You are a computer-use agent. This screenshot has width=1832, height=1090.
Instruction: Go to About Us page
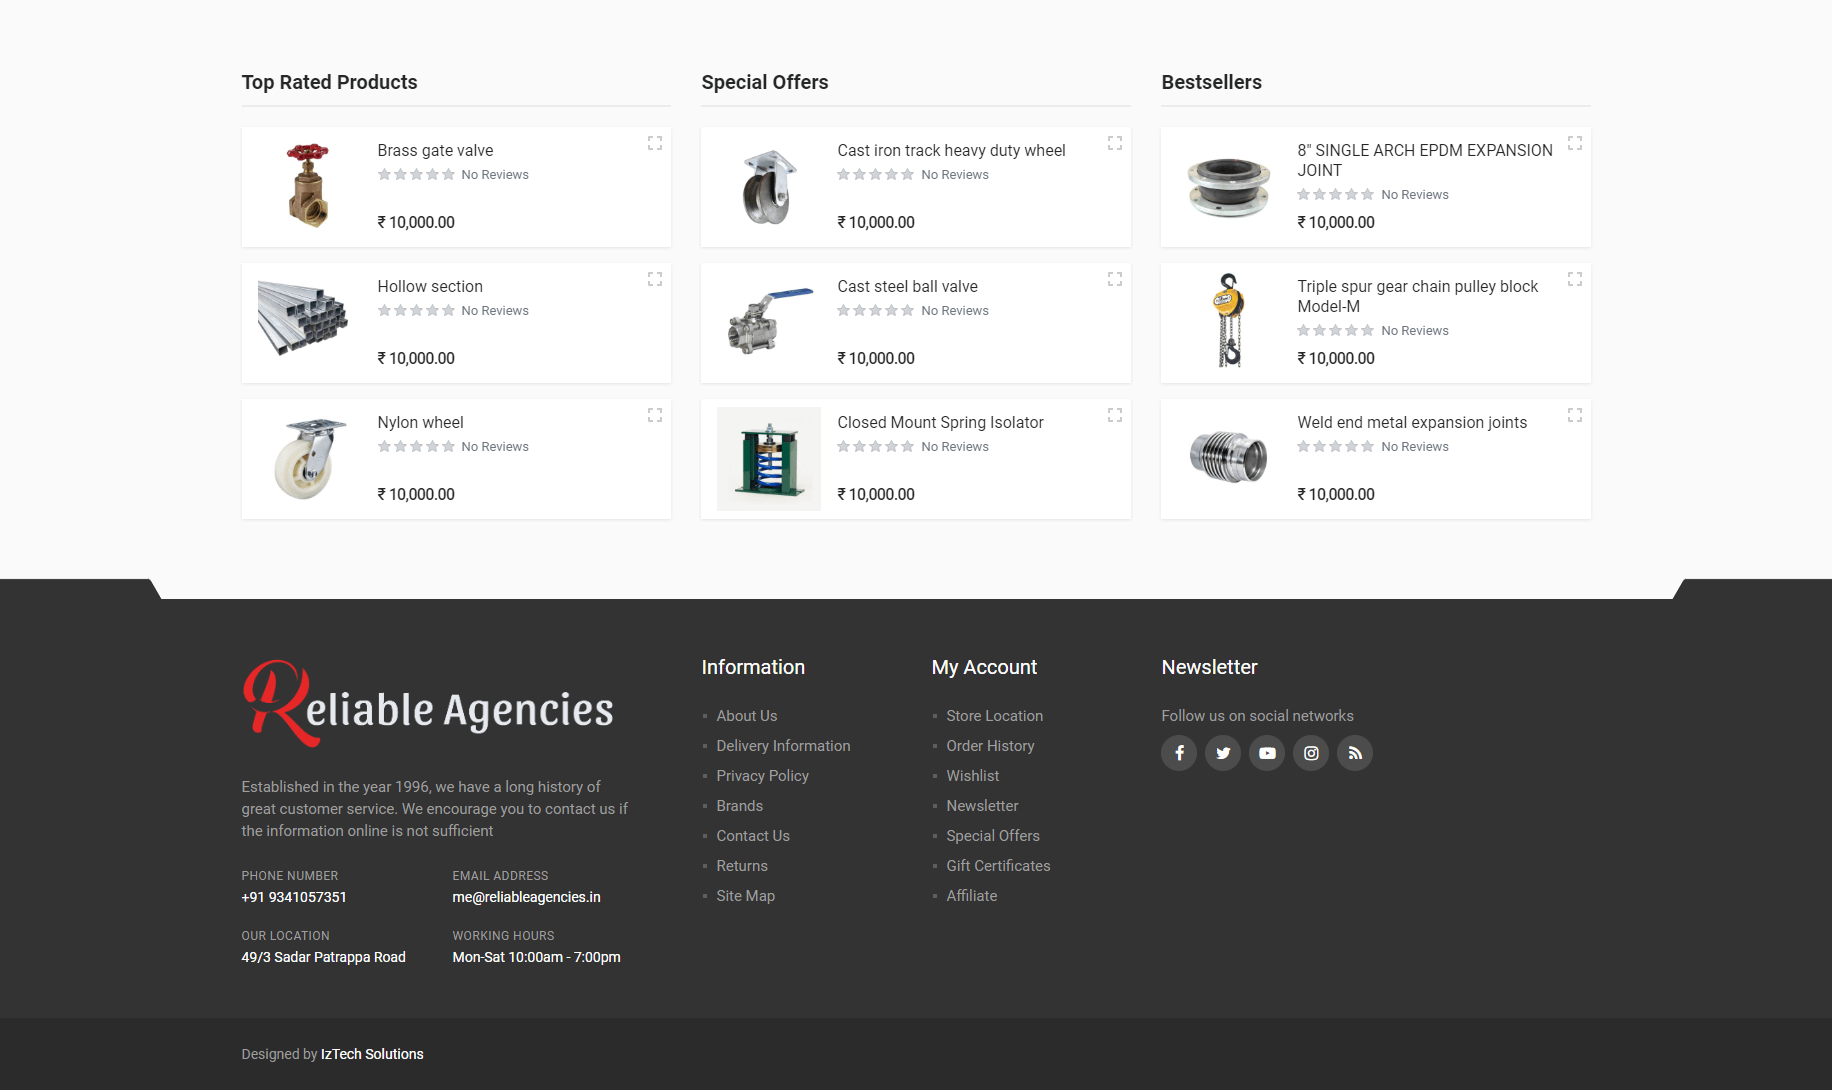(x=746, y=716)
